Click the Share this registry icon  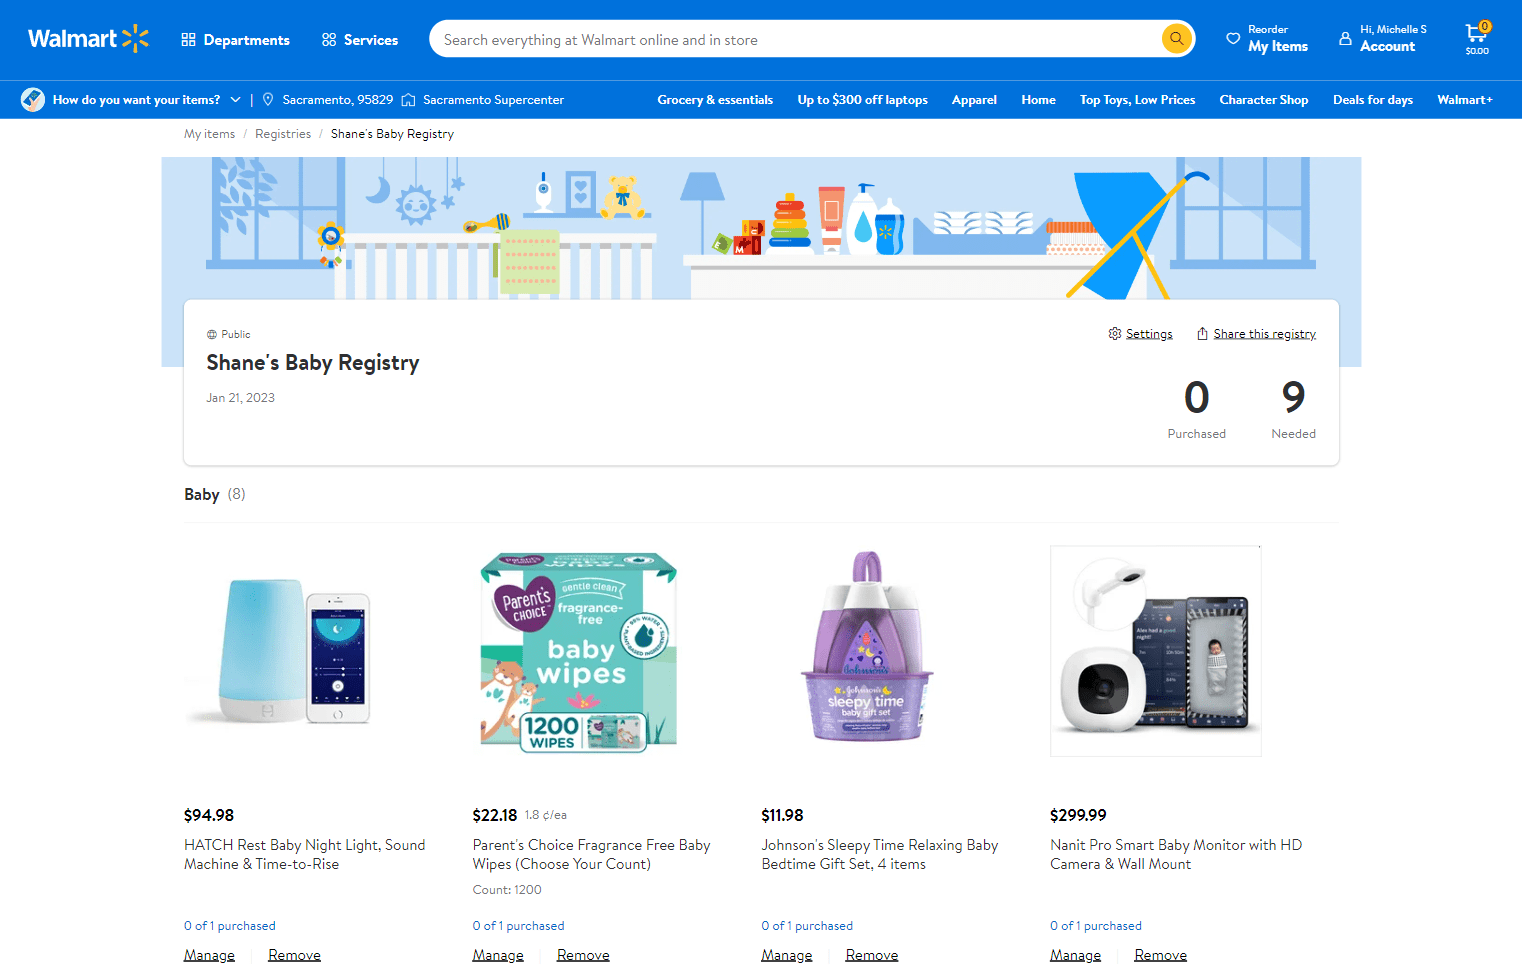pos(1202,333)
